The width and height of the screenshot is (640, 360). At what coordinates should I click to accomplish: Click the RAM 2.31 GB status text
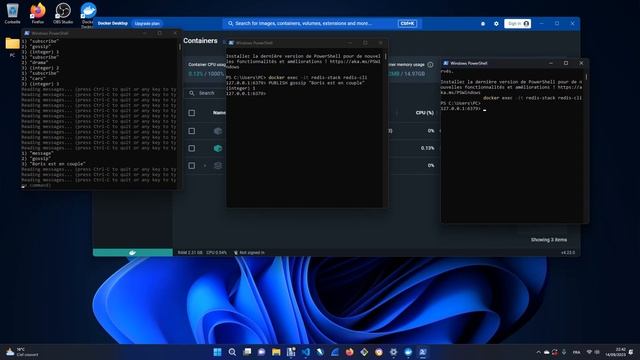tap(190, 253)
